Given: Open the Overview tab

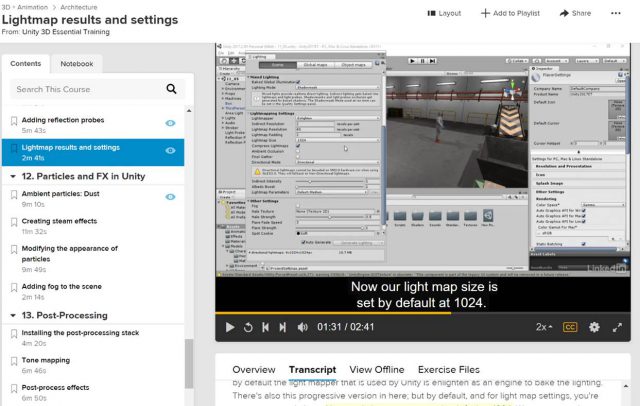Looking at the screenshot, I should click(254, 370).
